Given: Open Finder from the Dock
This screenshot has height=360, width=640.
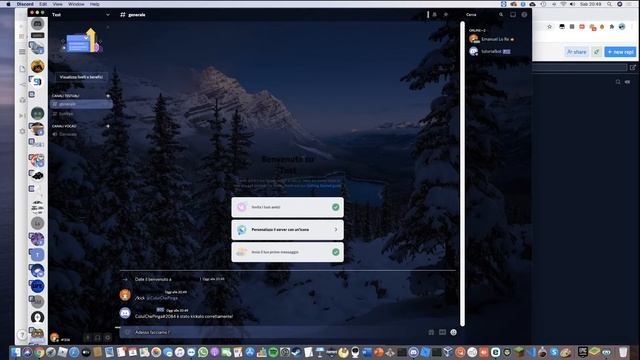Looking at the screenshot, I should click(x=16, y=352).
